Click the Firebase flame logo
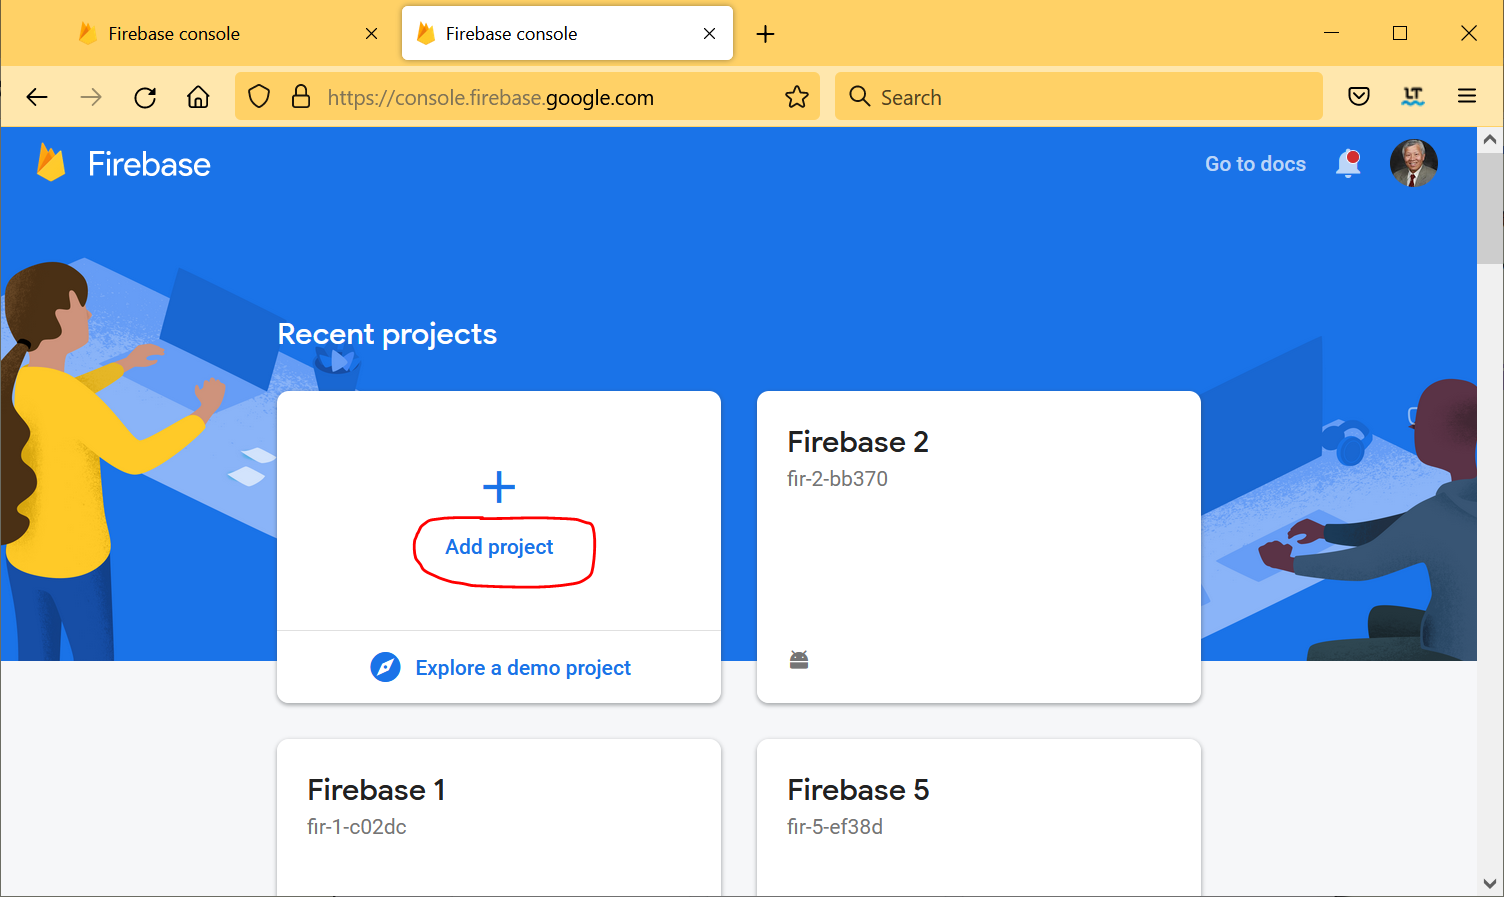 click(x=51, y=163)
